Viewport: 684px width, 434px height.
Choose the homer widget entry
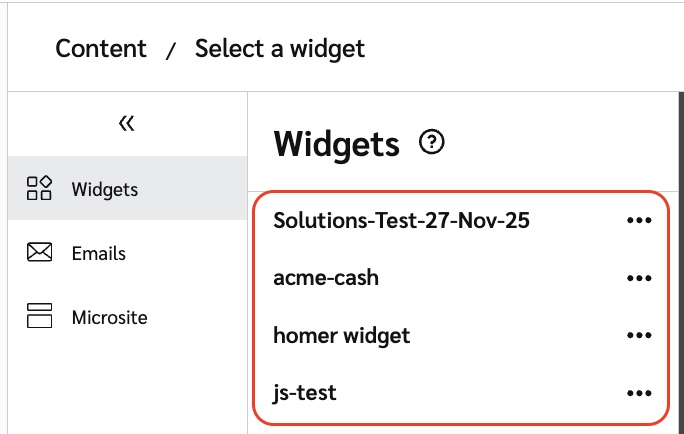click(x=342, y=336)
